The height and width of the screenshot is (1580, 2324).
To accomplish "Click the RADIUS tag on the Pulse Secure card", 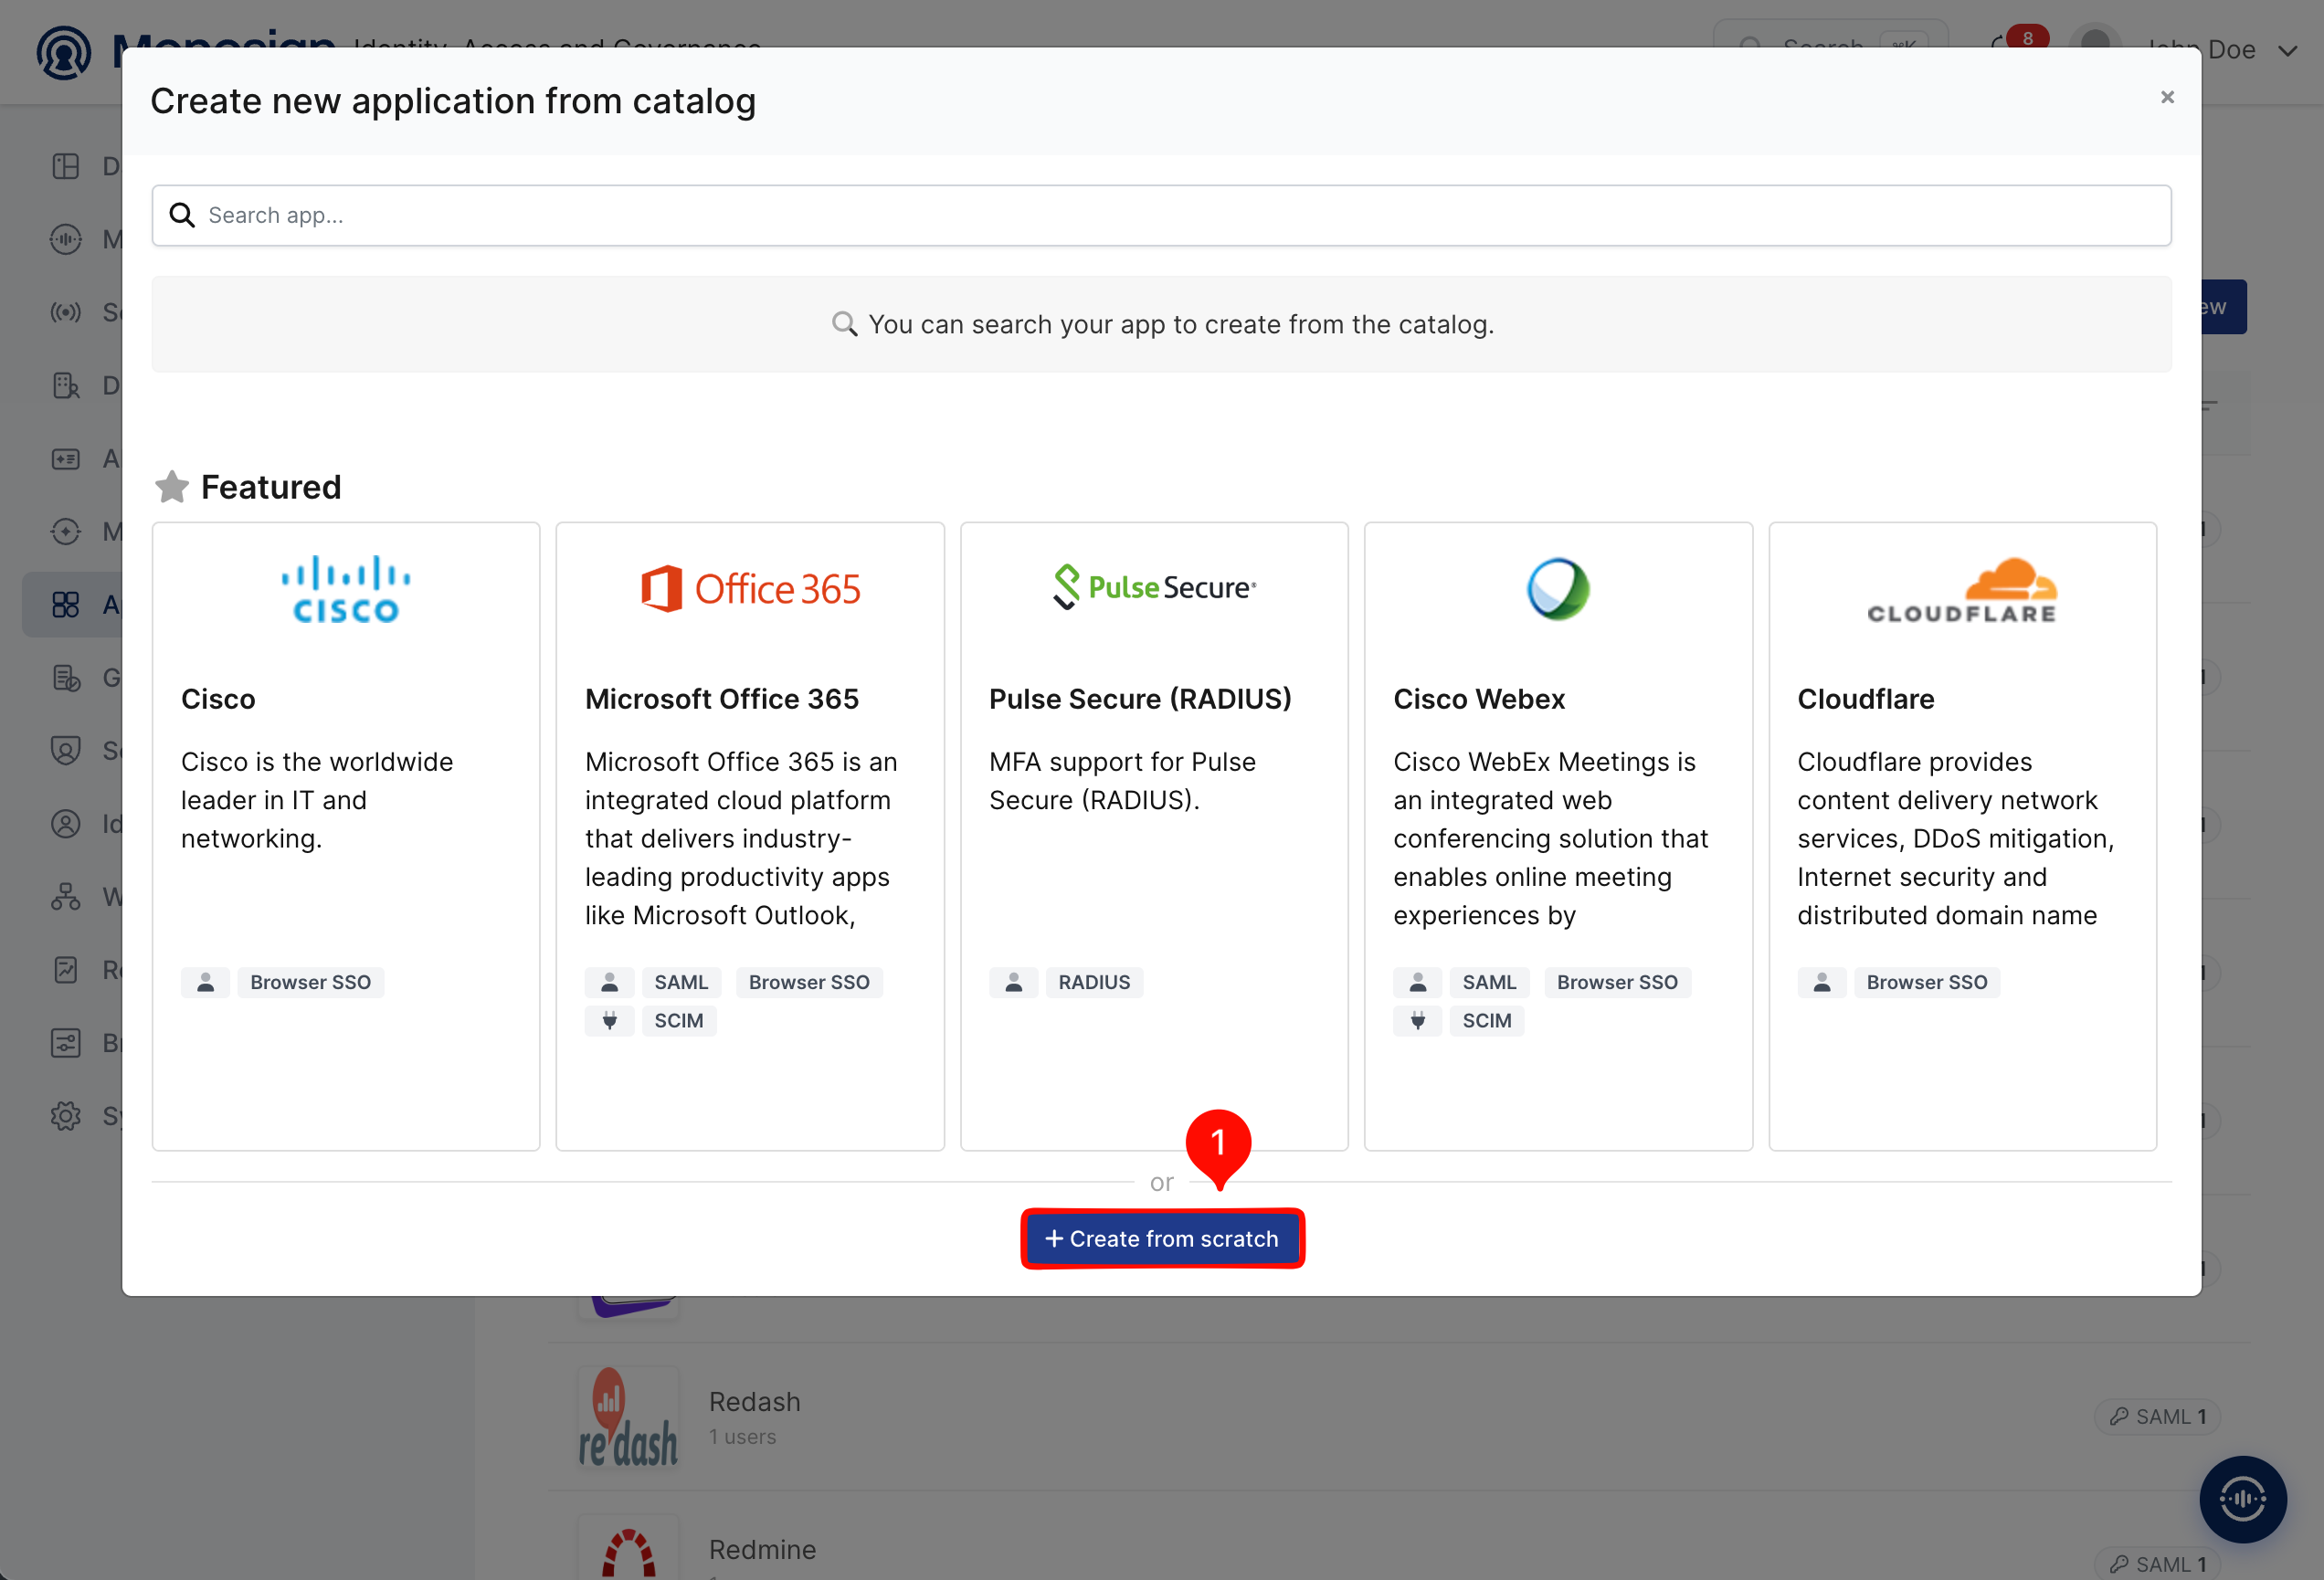I will click(1094, 982).
